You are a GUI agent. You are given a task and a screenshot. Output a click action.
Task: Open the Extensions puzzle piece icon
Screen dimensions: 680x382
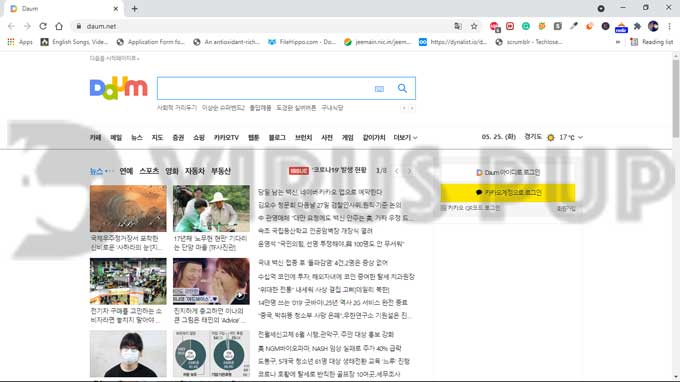637,26
